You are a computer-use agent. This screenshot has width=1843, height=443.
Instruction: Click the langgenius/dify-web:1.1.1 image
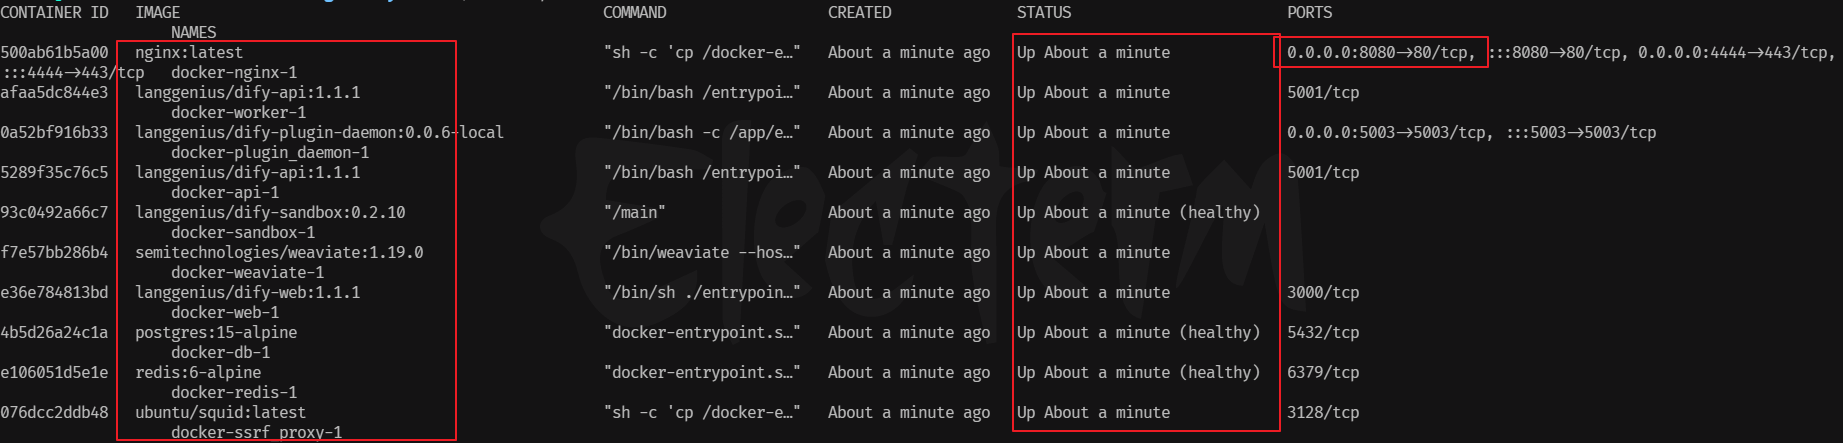tap(248, 293)
